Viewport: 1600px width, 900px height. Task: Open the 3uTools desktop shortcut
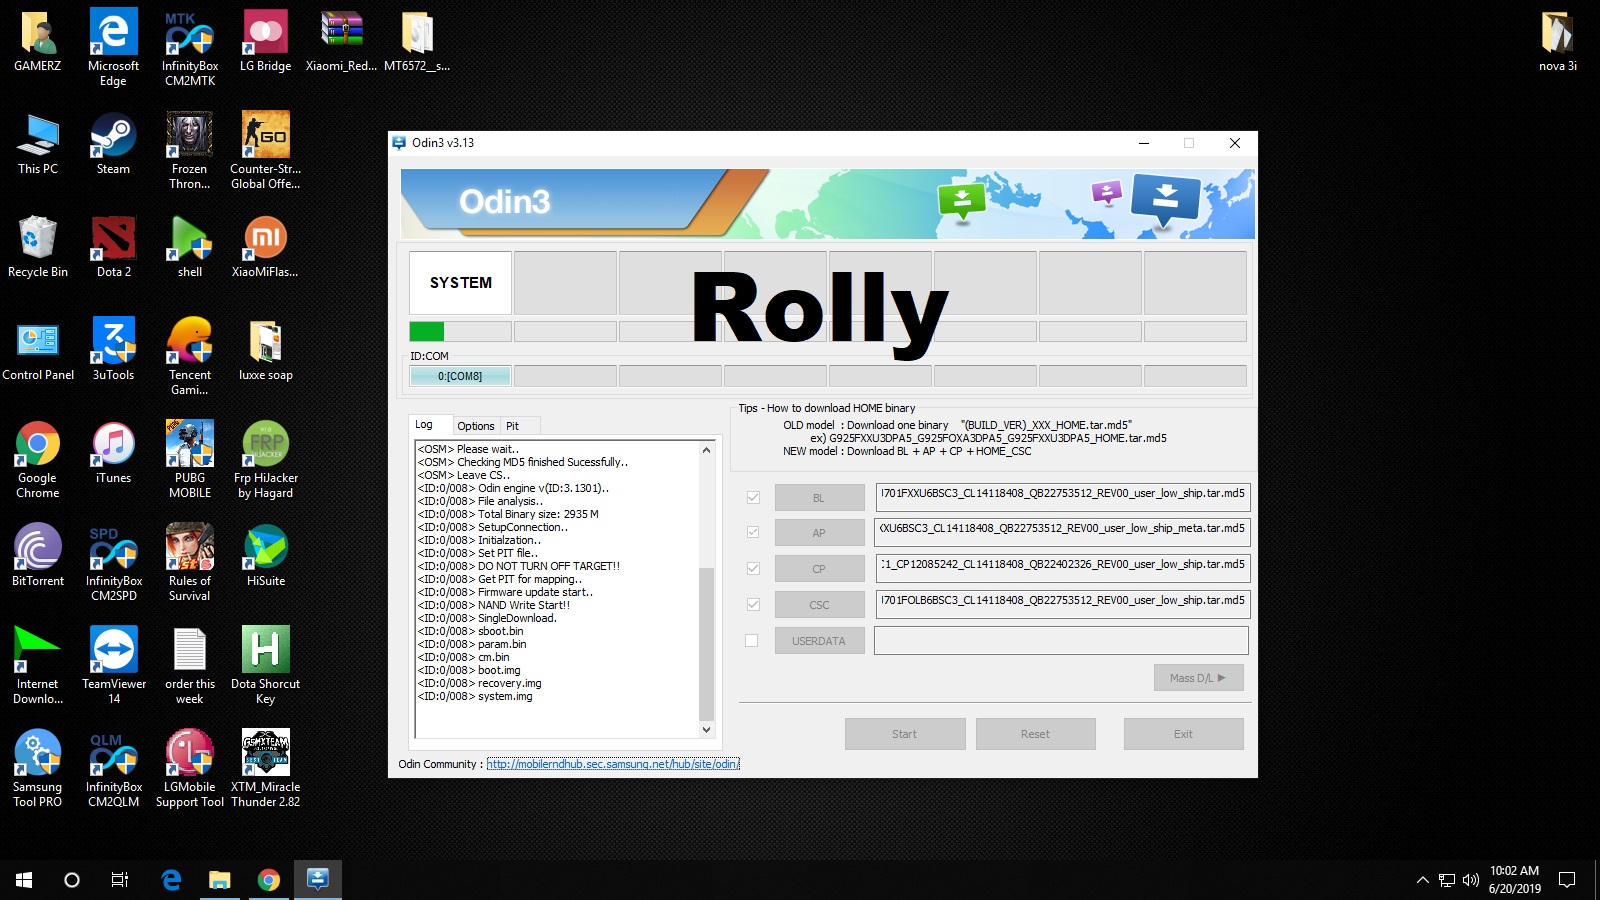pos(113,350)
